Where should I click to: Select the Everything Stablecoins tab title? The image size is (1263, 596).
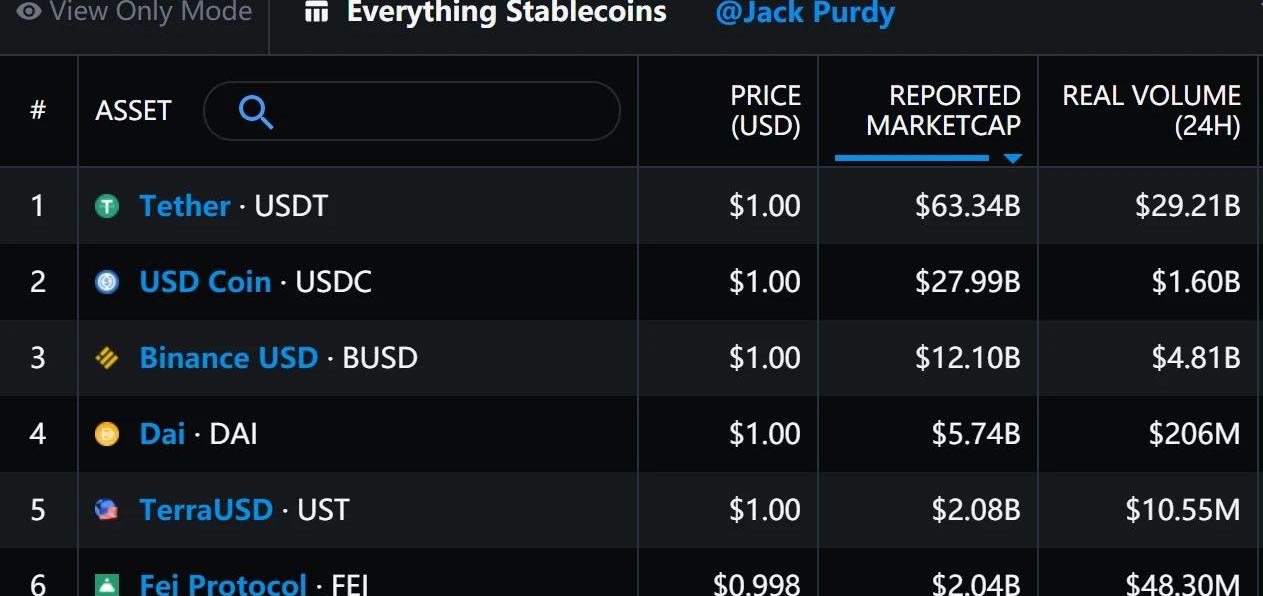pyautogui.click(x=506, y=13)
